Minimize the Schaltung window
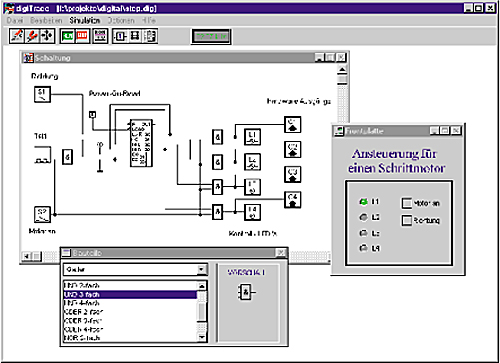This screenshot has height=363, width=500. coord(319,58)
